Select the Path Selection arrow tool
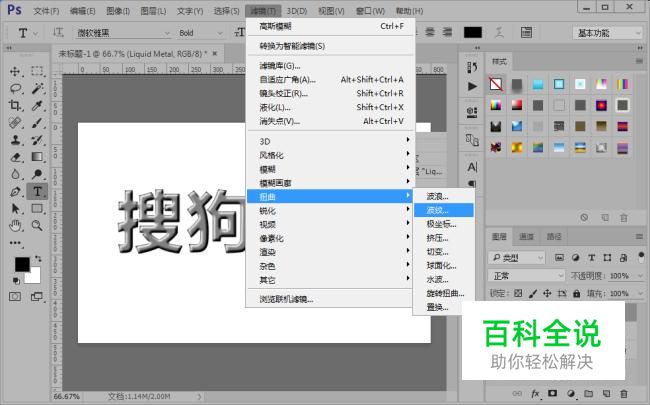 [15, 209]
